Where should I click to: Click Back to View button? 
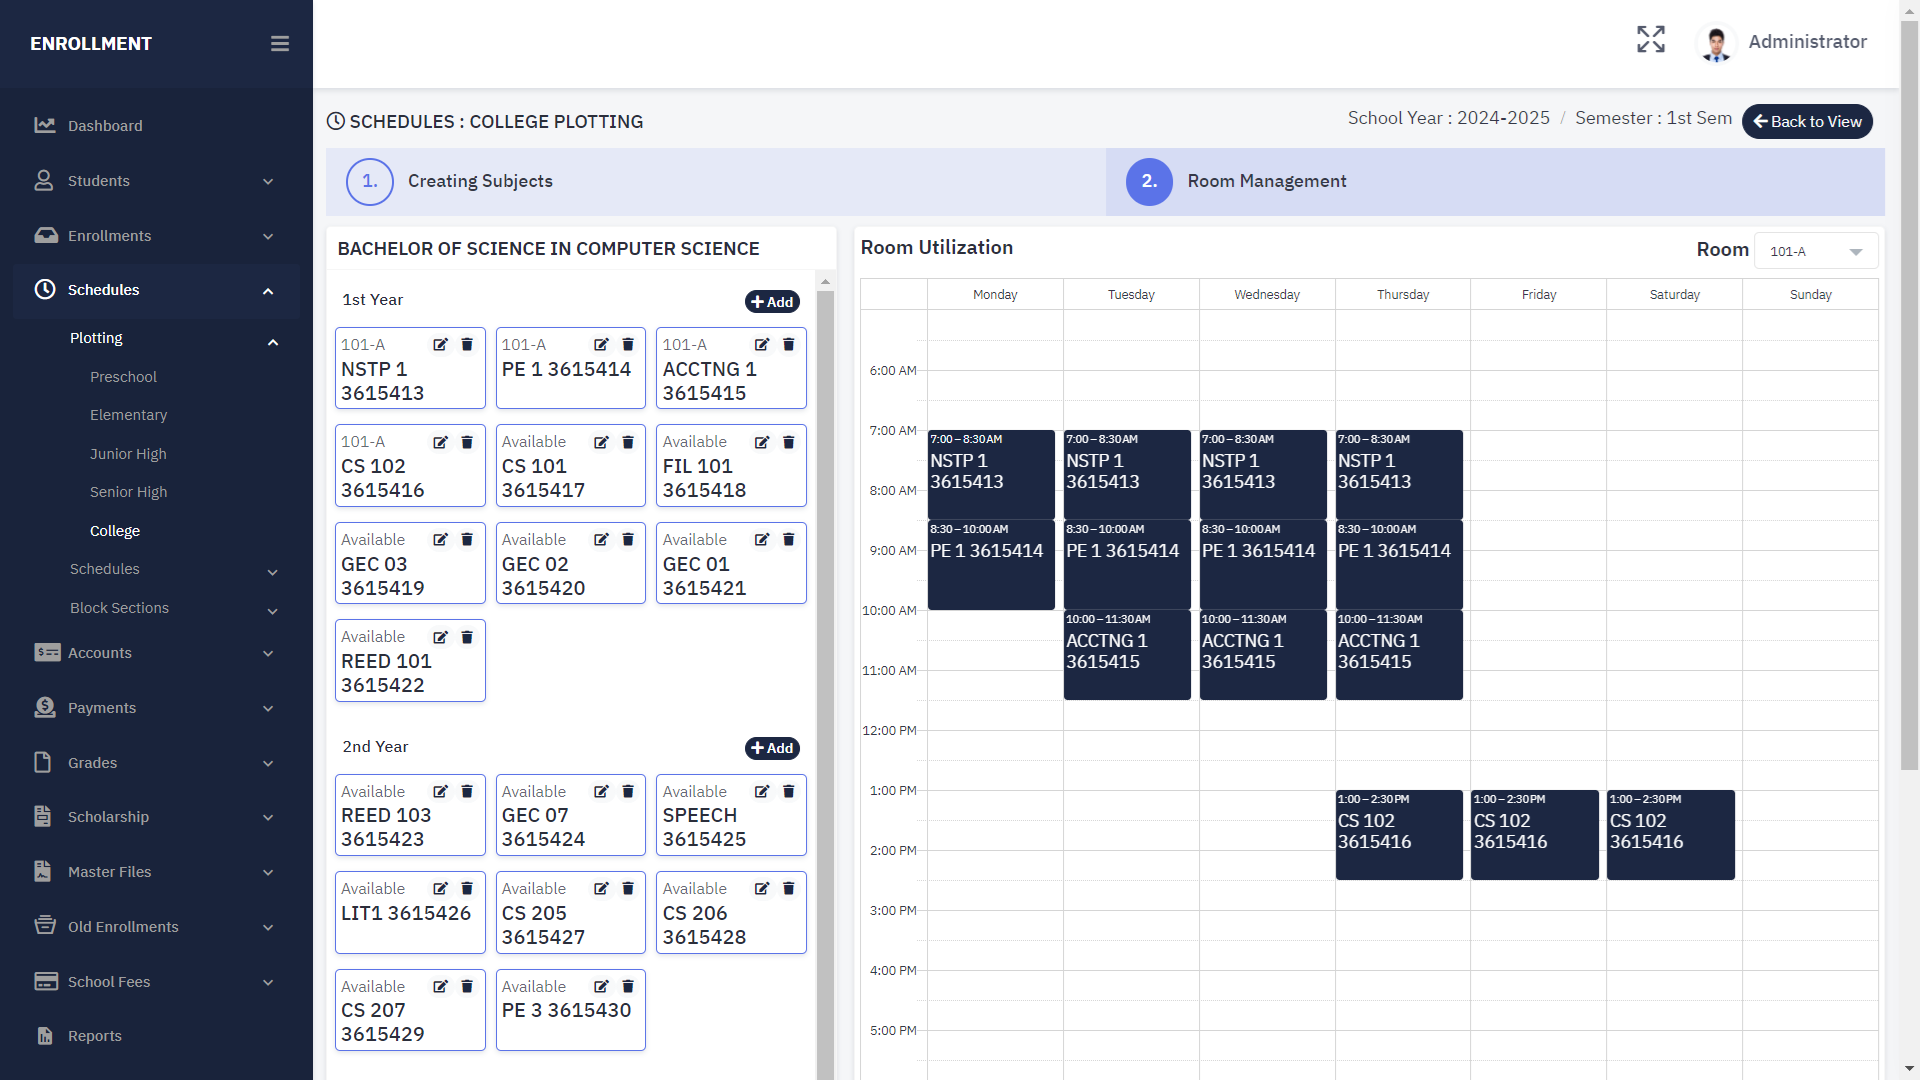click(1806, 122)
